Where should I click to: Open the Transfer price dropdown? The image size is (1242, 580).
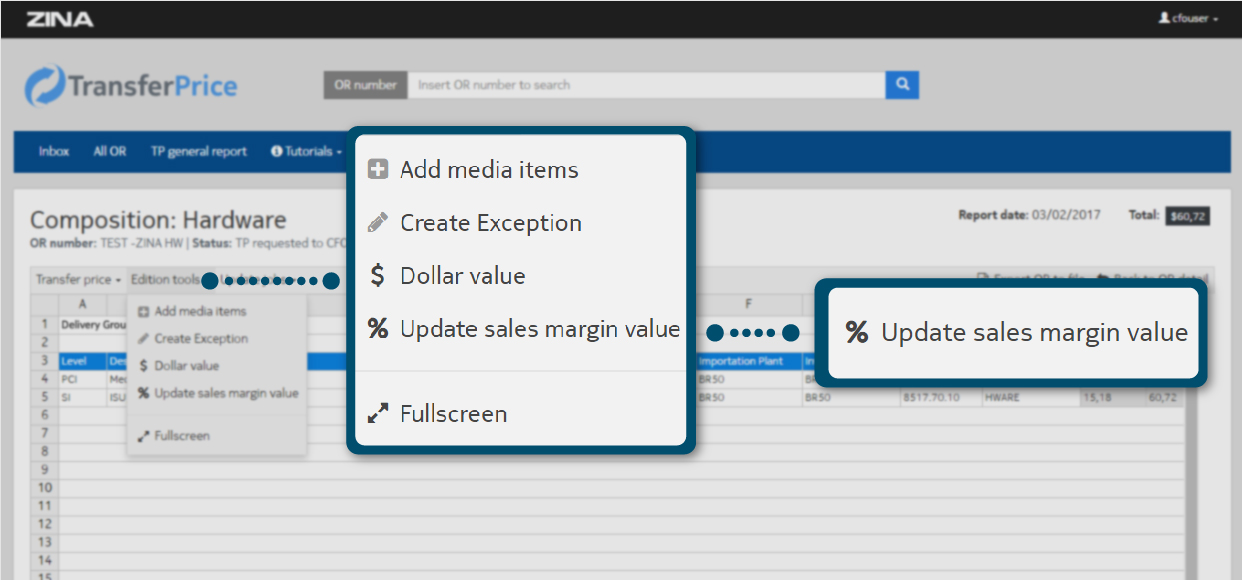tap(78, 280)
